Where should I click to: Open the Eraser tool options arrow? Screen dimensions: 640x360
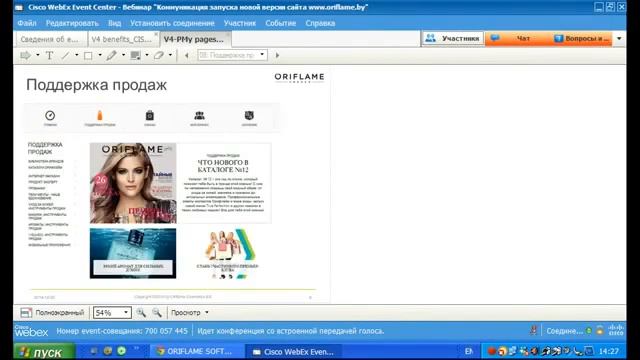[170, 55]
